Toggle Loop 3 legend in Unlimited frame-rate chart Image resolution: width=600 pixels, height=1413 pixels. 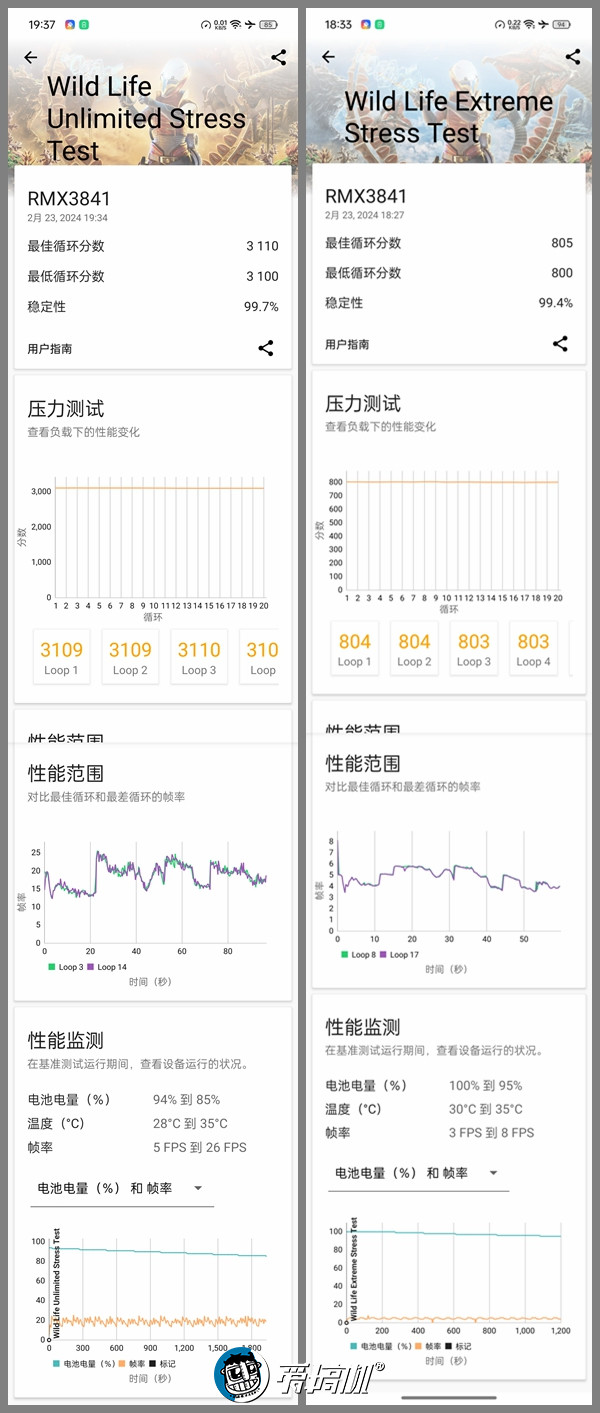point(65,967)
